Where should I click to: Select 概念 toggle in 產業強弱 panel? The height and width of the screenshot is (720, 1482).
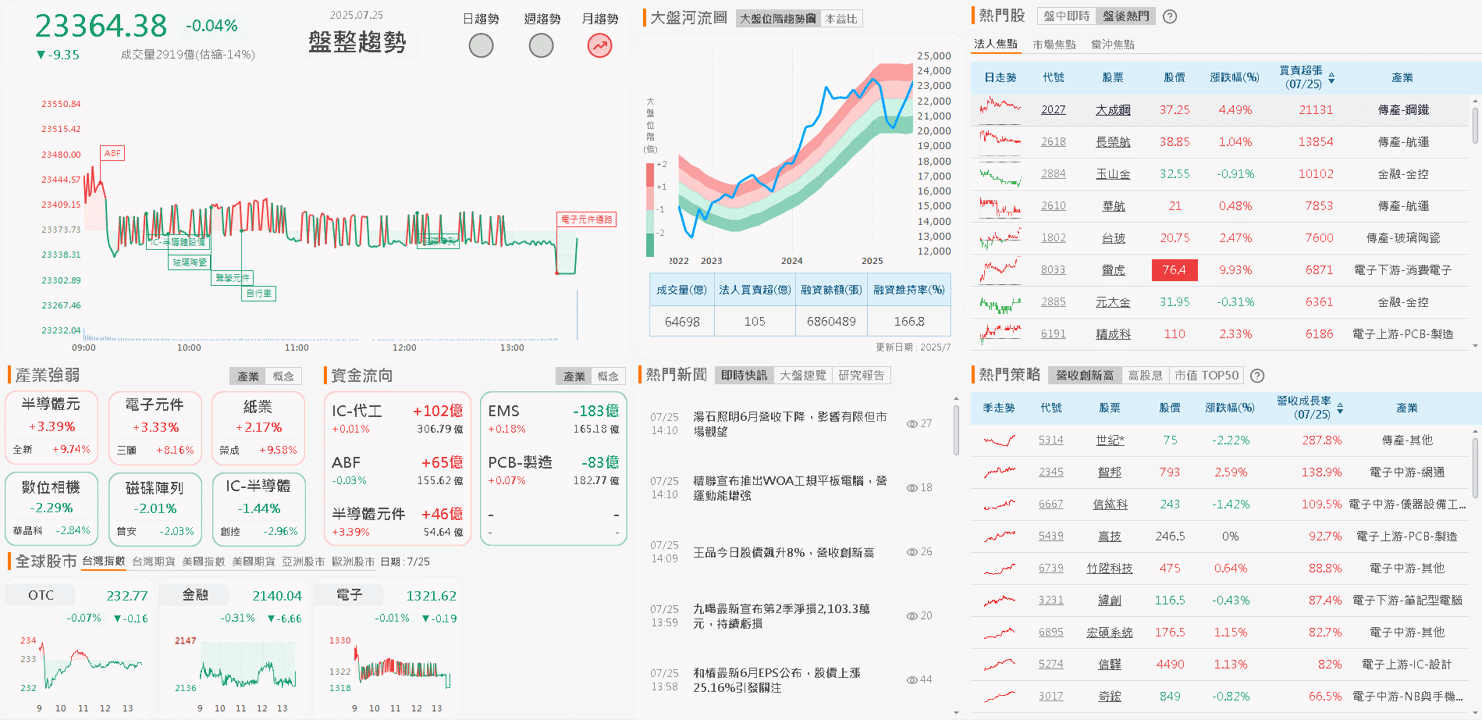(x=284, y=376)
